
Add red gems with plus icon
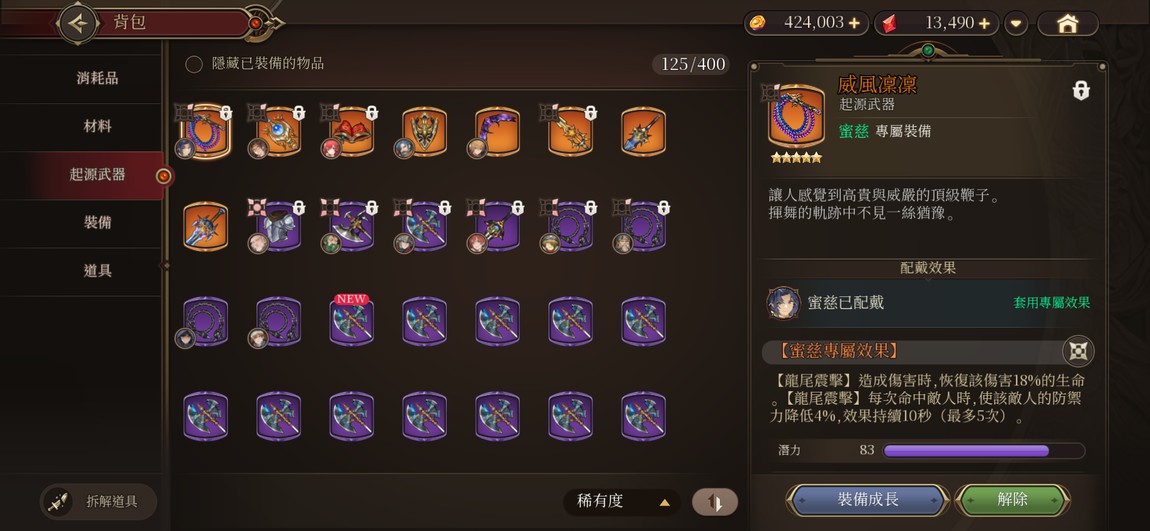pos(984,23)
